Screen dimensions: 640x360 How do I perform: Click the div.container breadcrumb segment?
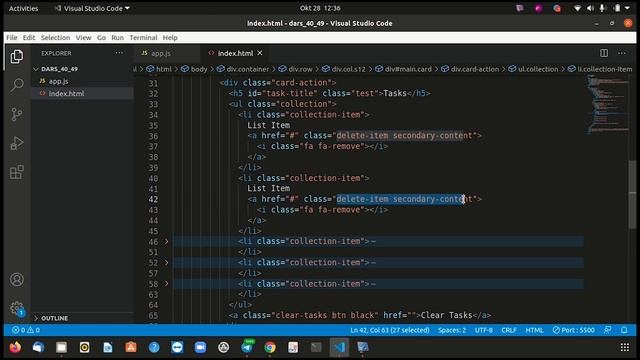click(243, 69)
